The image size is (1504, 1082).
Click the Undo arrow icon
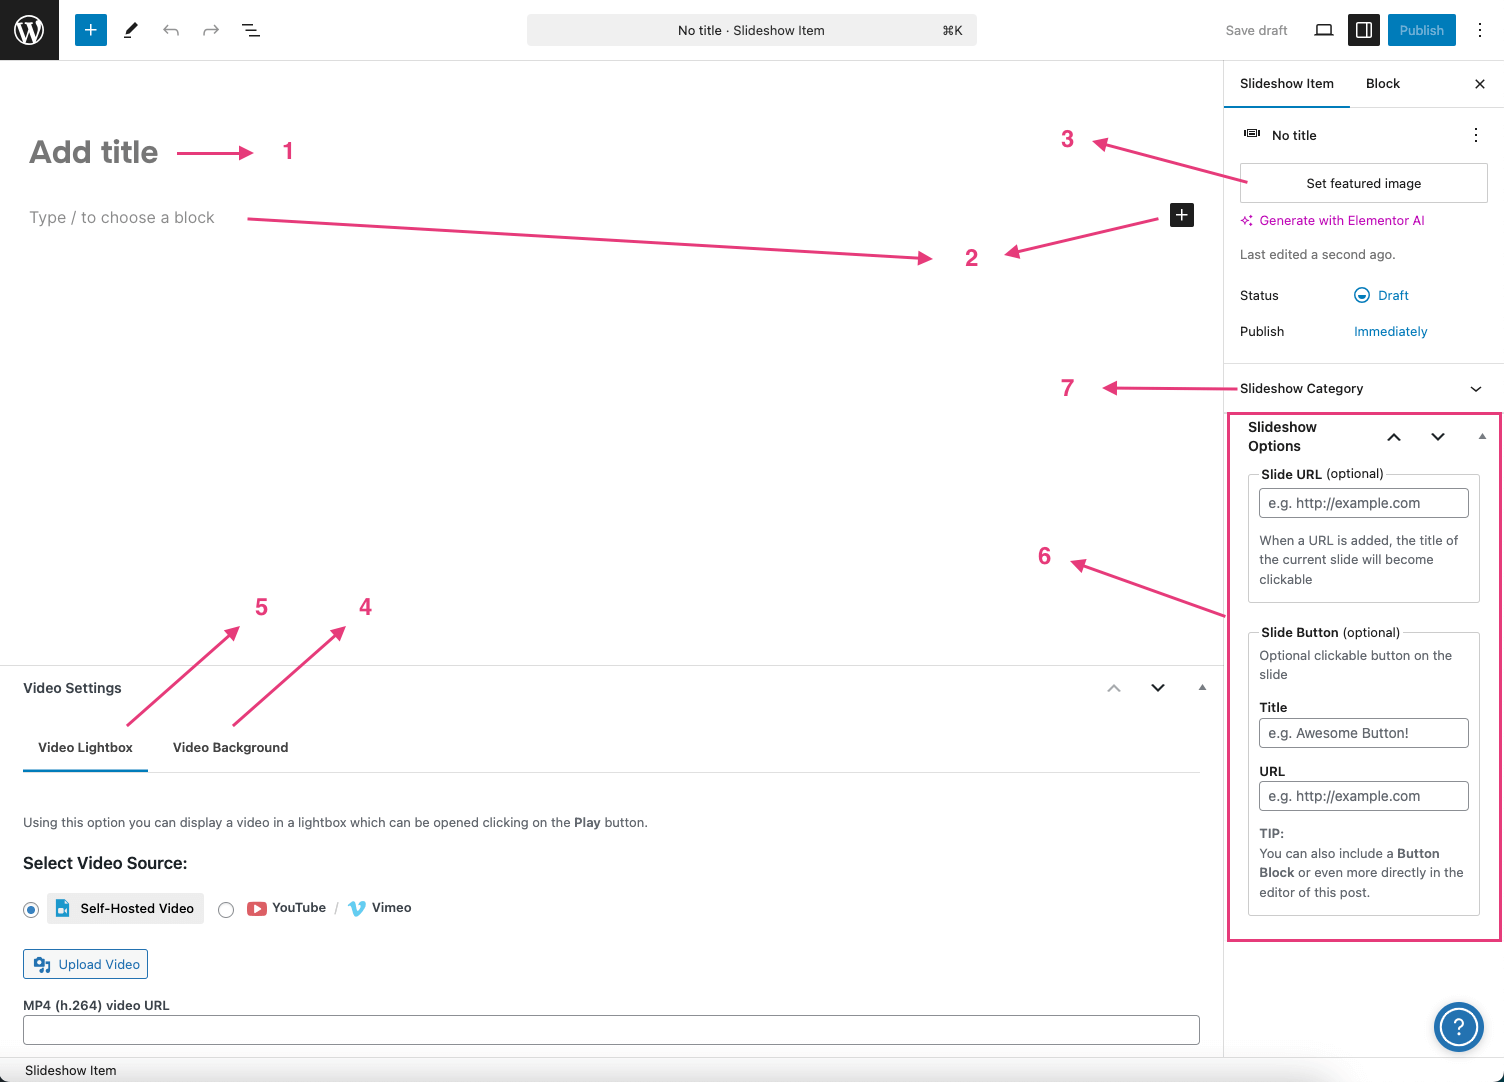[171, 30]
